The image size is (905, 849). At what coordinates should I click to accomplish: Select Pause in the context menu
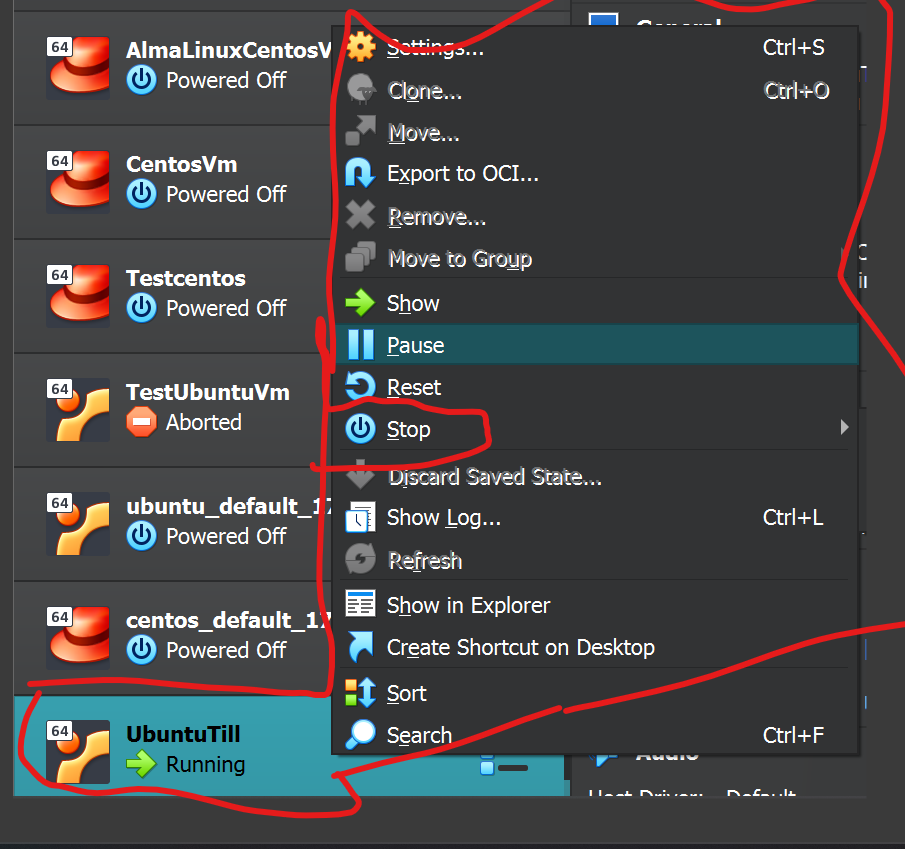point(596,345)
